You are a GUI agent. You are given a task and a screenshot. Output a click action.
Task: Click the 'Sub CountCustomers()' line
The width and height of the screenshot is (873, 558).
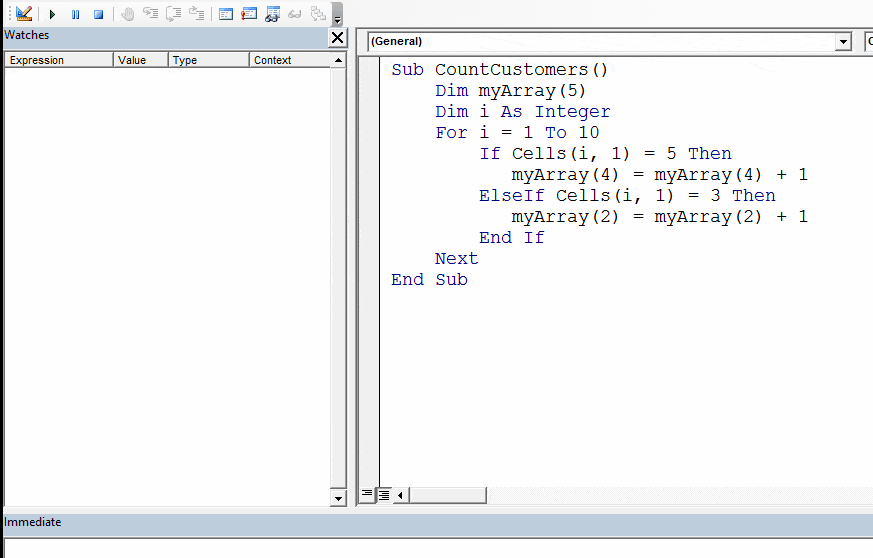point(499,70)
